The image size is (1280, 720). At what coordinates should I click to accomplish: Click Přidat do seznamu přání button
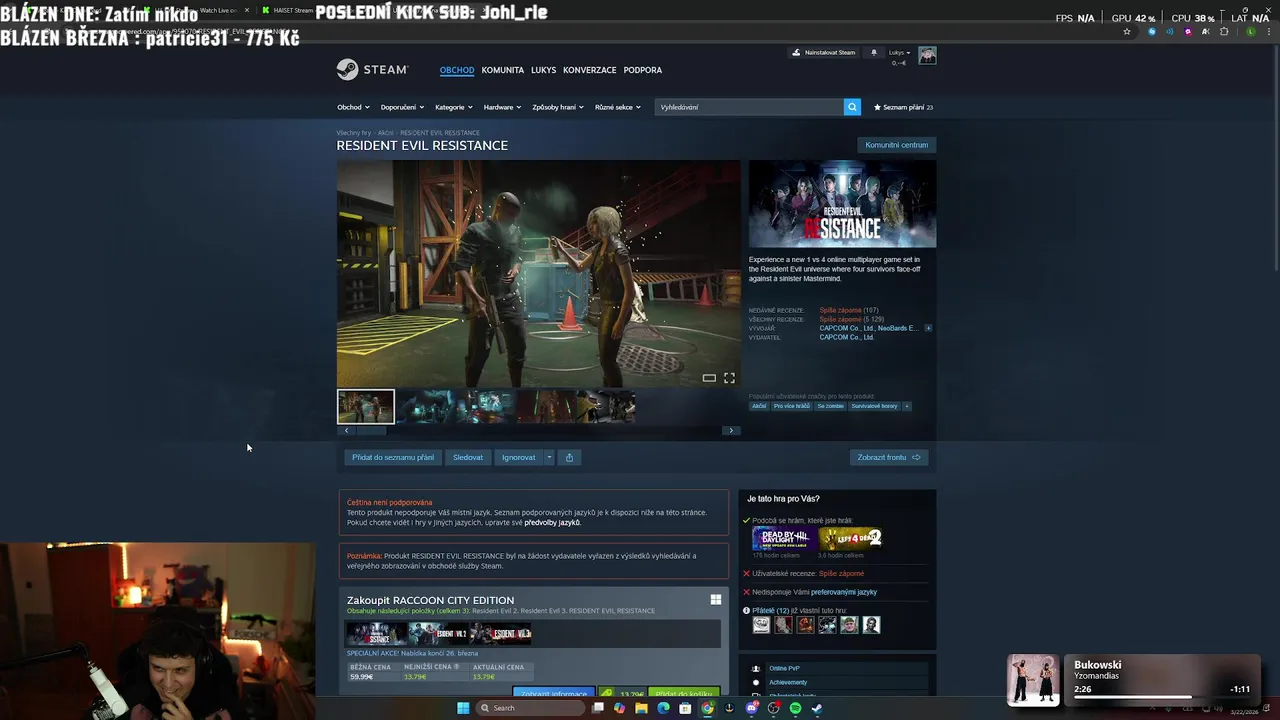click(x=393, y=457)
